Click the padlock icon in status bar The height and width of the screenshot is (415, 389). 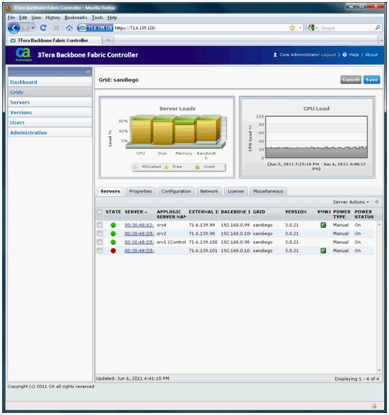coord(374,406)
